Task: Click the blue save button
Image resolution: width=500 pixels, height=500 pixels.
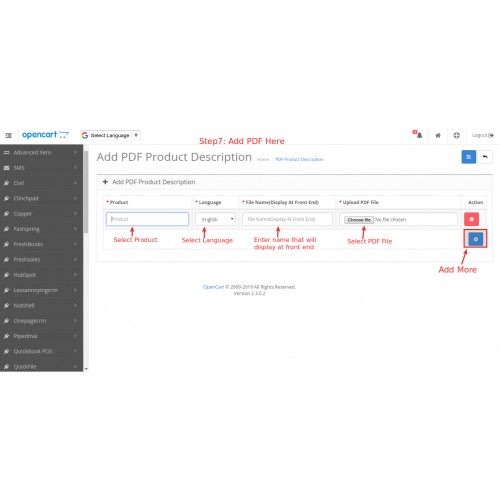Action: (468, 157)
